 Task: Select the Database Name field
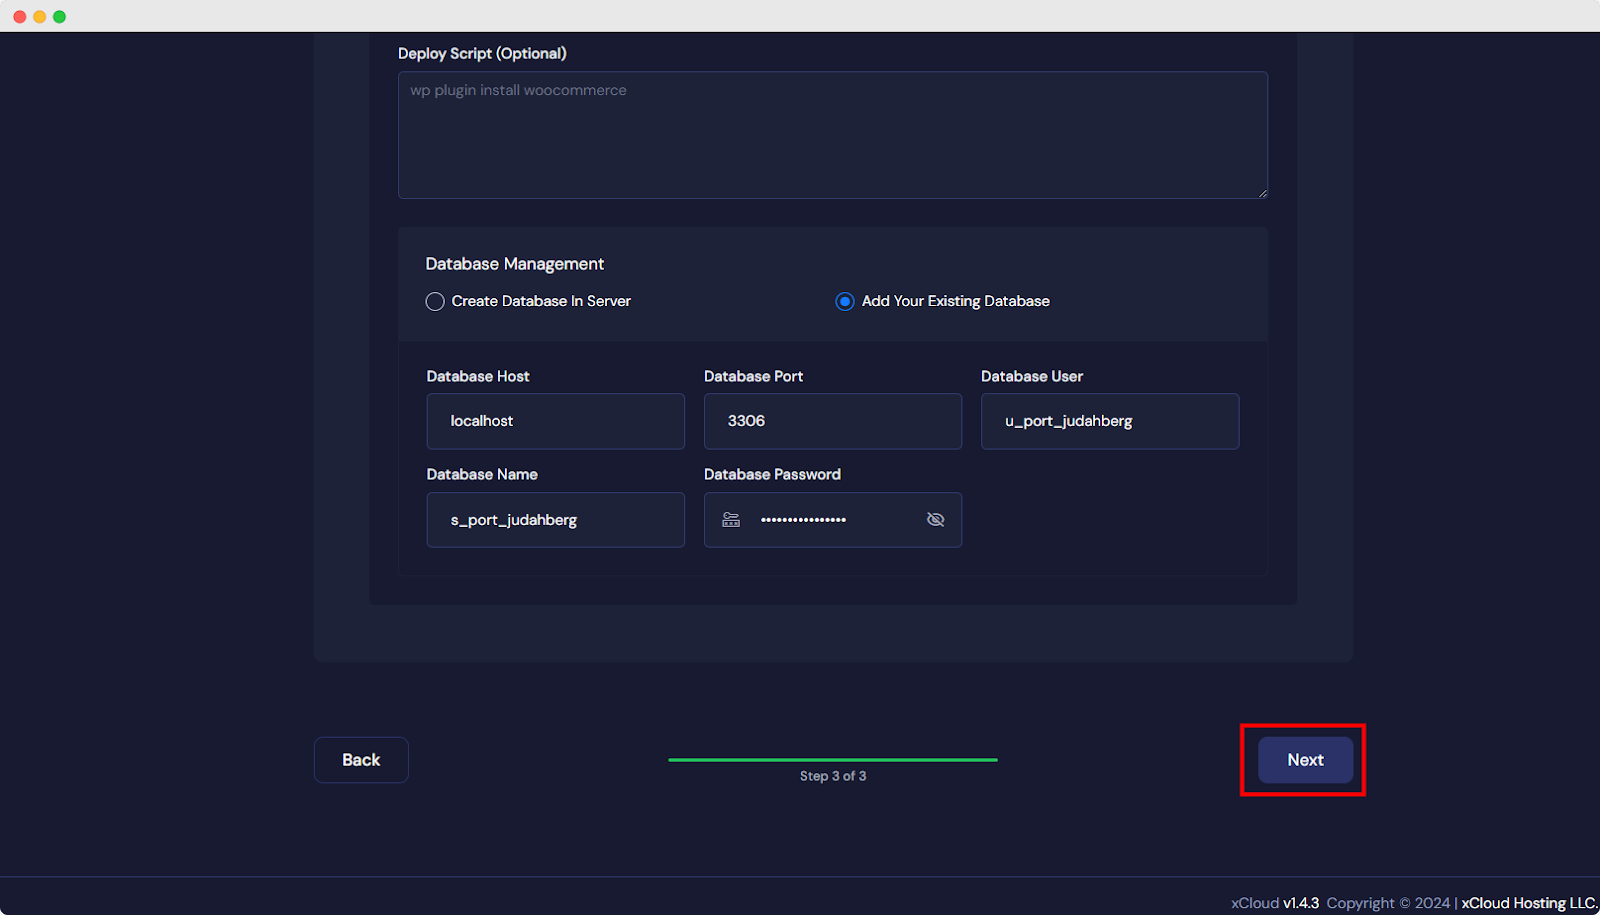point(555,519)
